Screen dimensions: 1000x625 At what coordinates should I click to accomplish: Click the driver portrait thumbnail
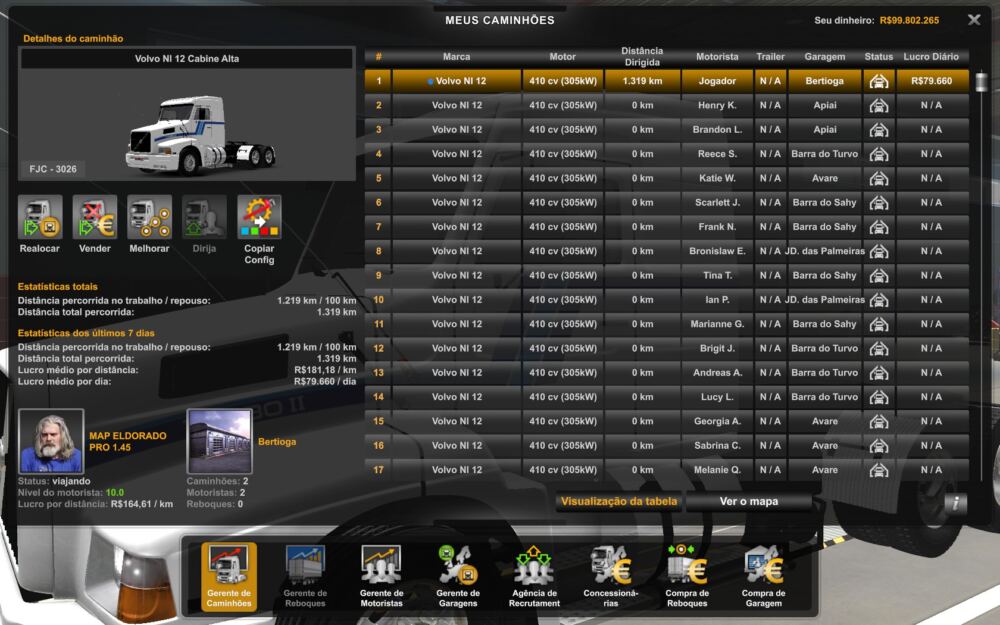pos(51,441)
